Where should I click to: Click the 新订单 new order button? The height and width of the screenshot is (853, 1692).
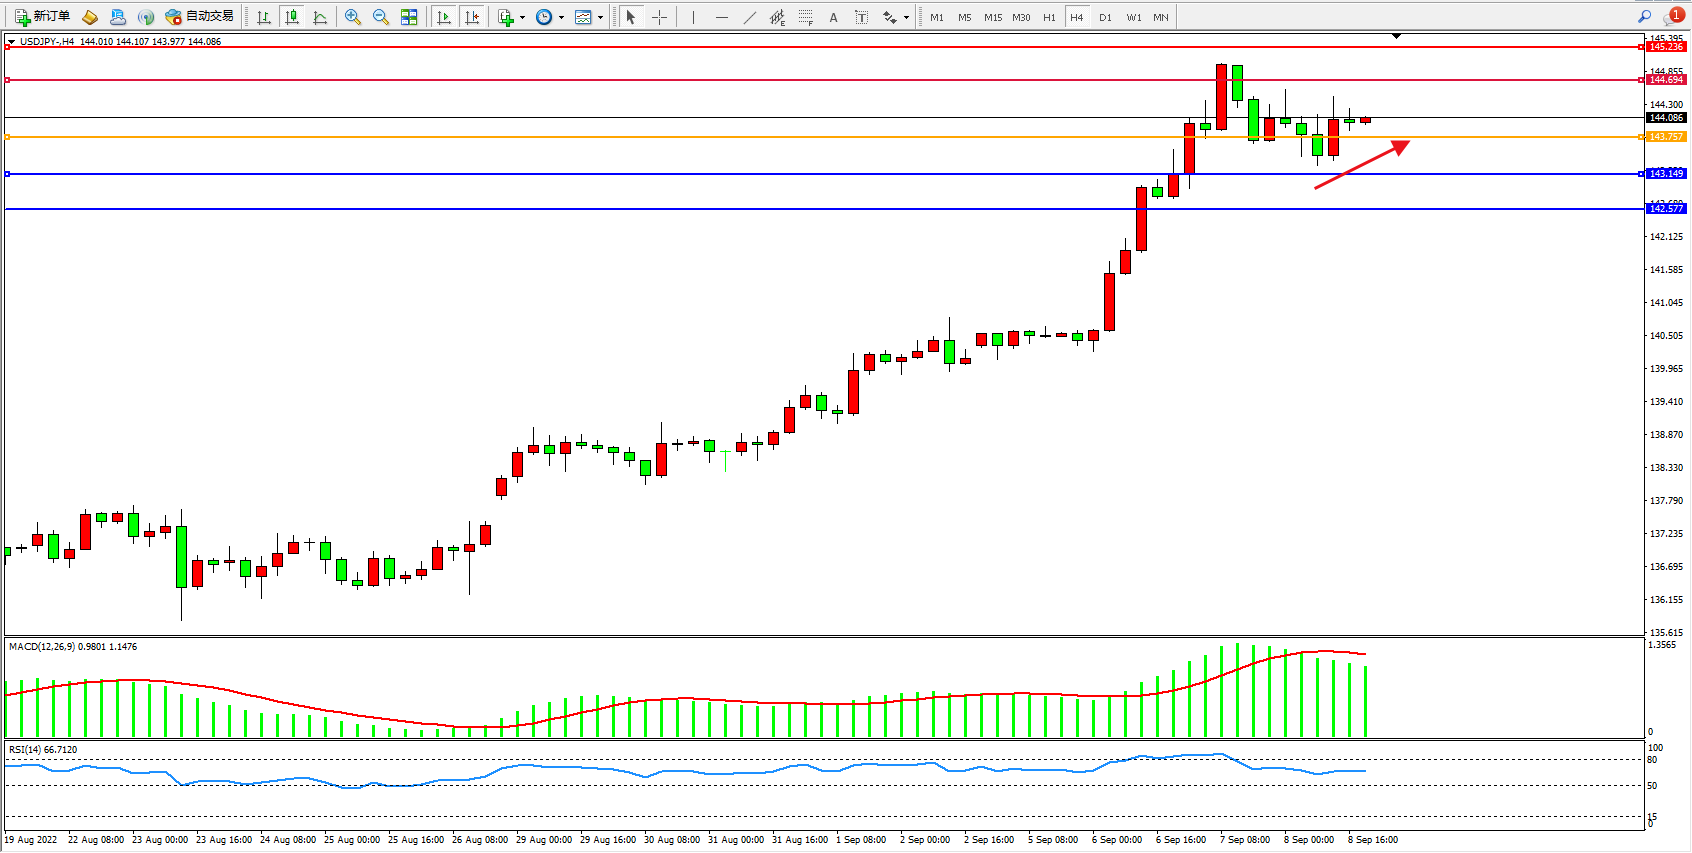click(43, 17)
